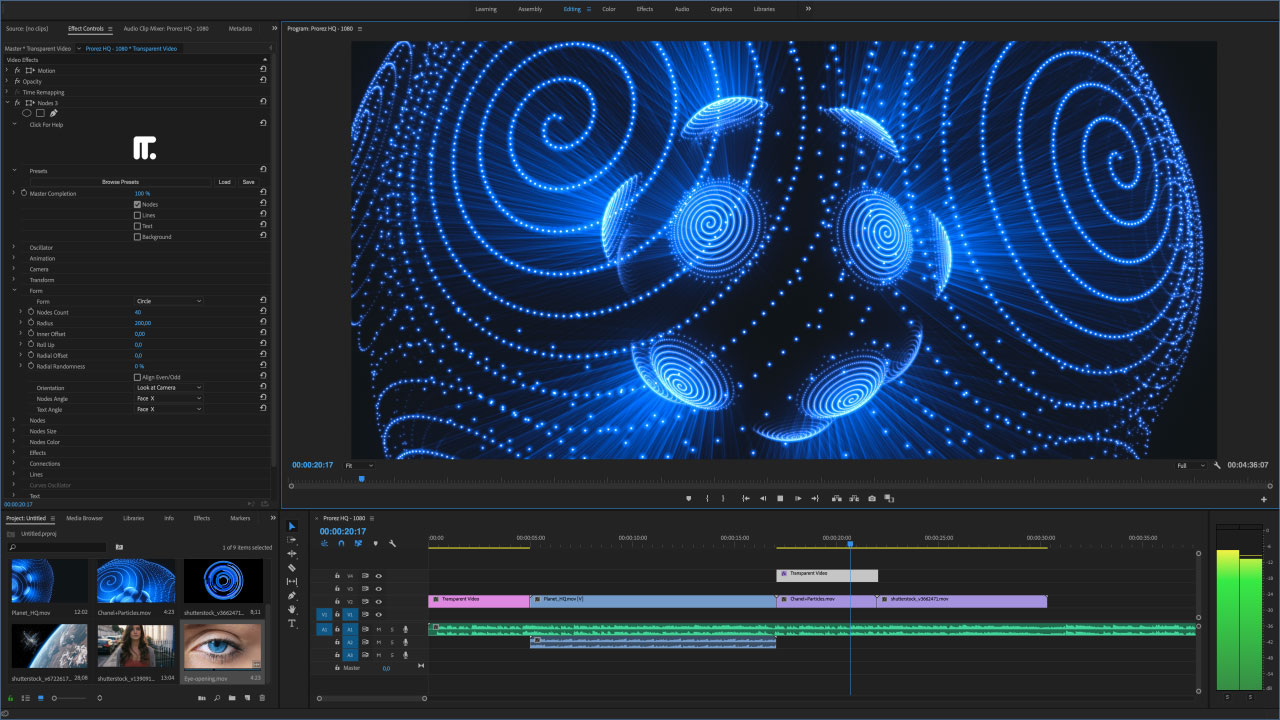
Task: Click the Export Frame camera icon
Action: (872, 498)
